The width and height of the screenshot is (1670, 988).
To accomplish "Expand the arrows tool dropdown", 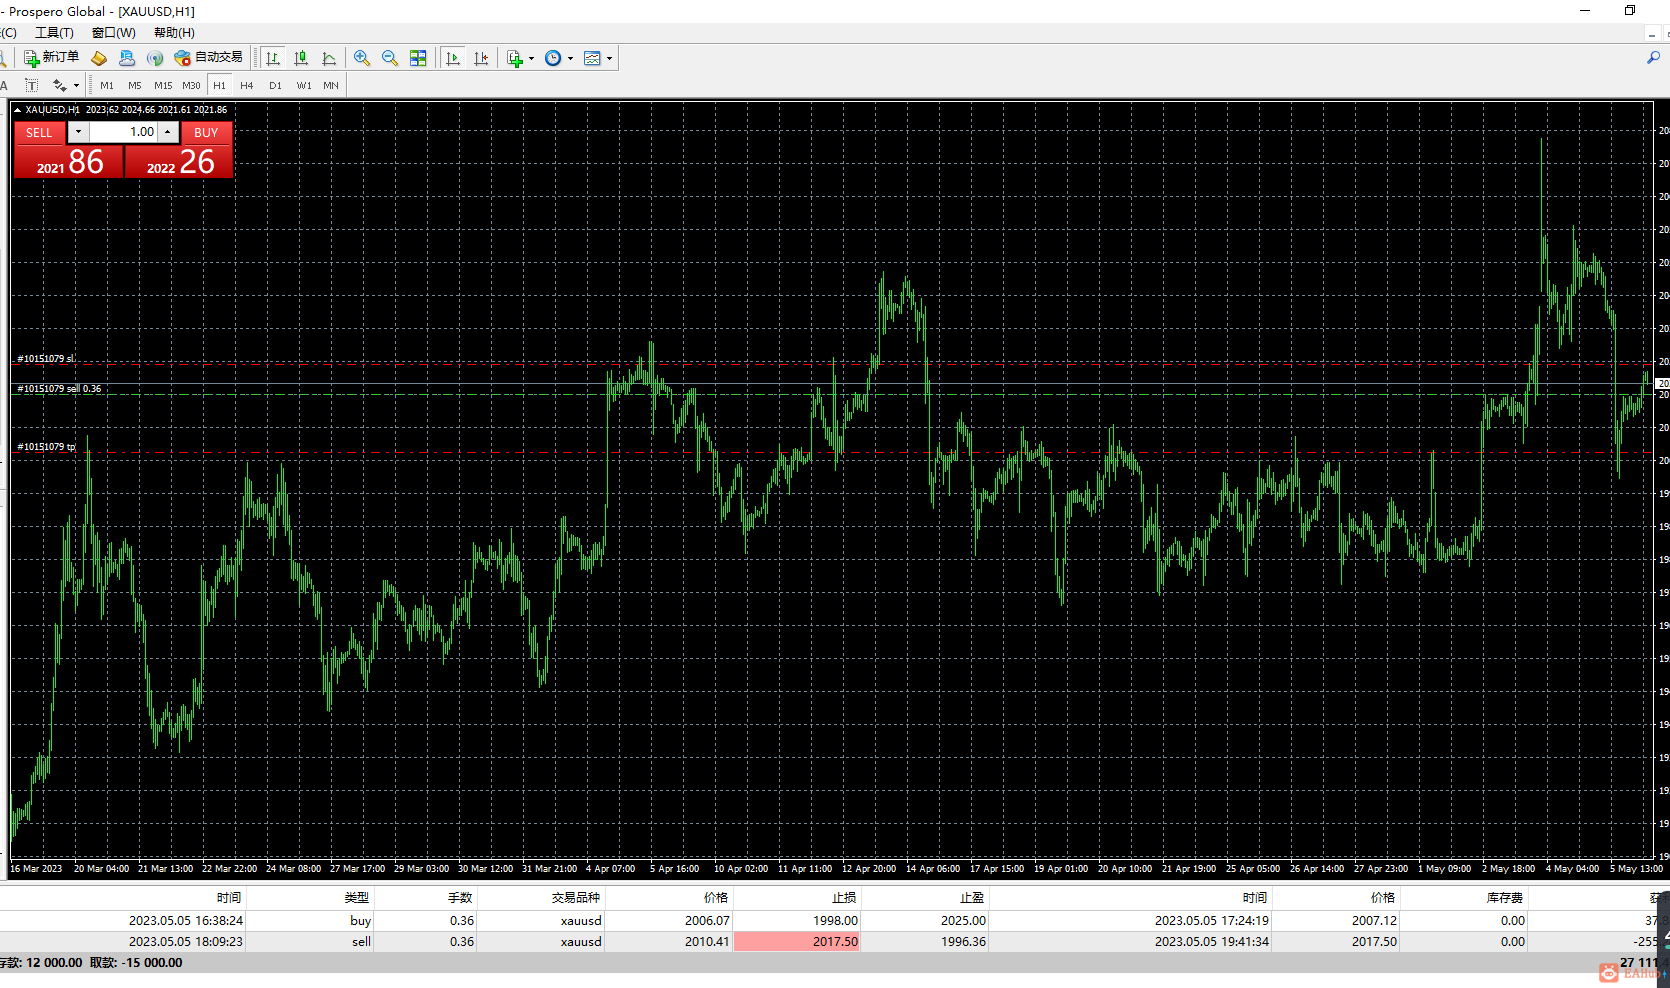I will (76, 85).
